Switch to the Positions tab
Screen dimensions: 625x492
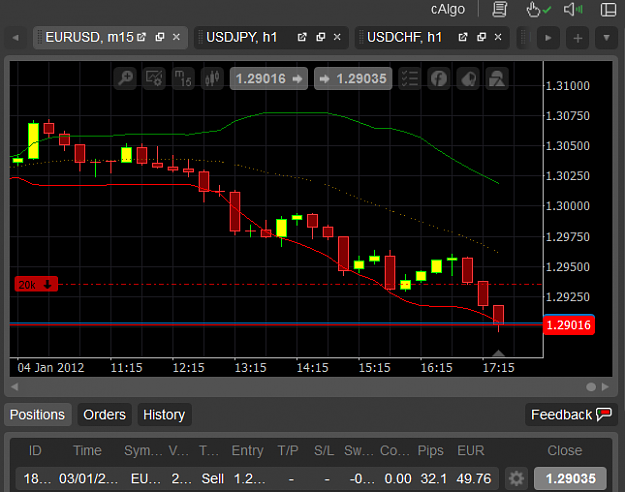click(x=37, y=415)
